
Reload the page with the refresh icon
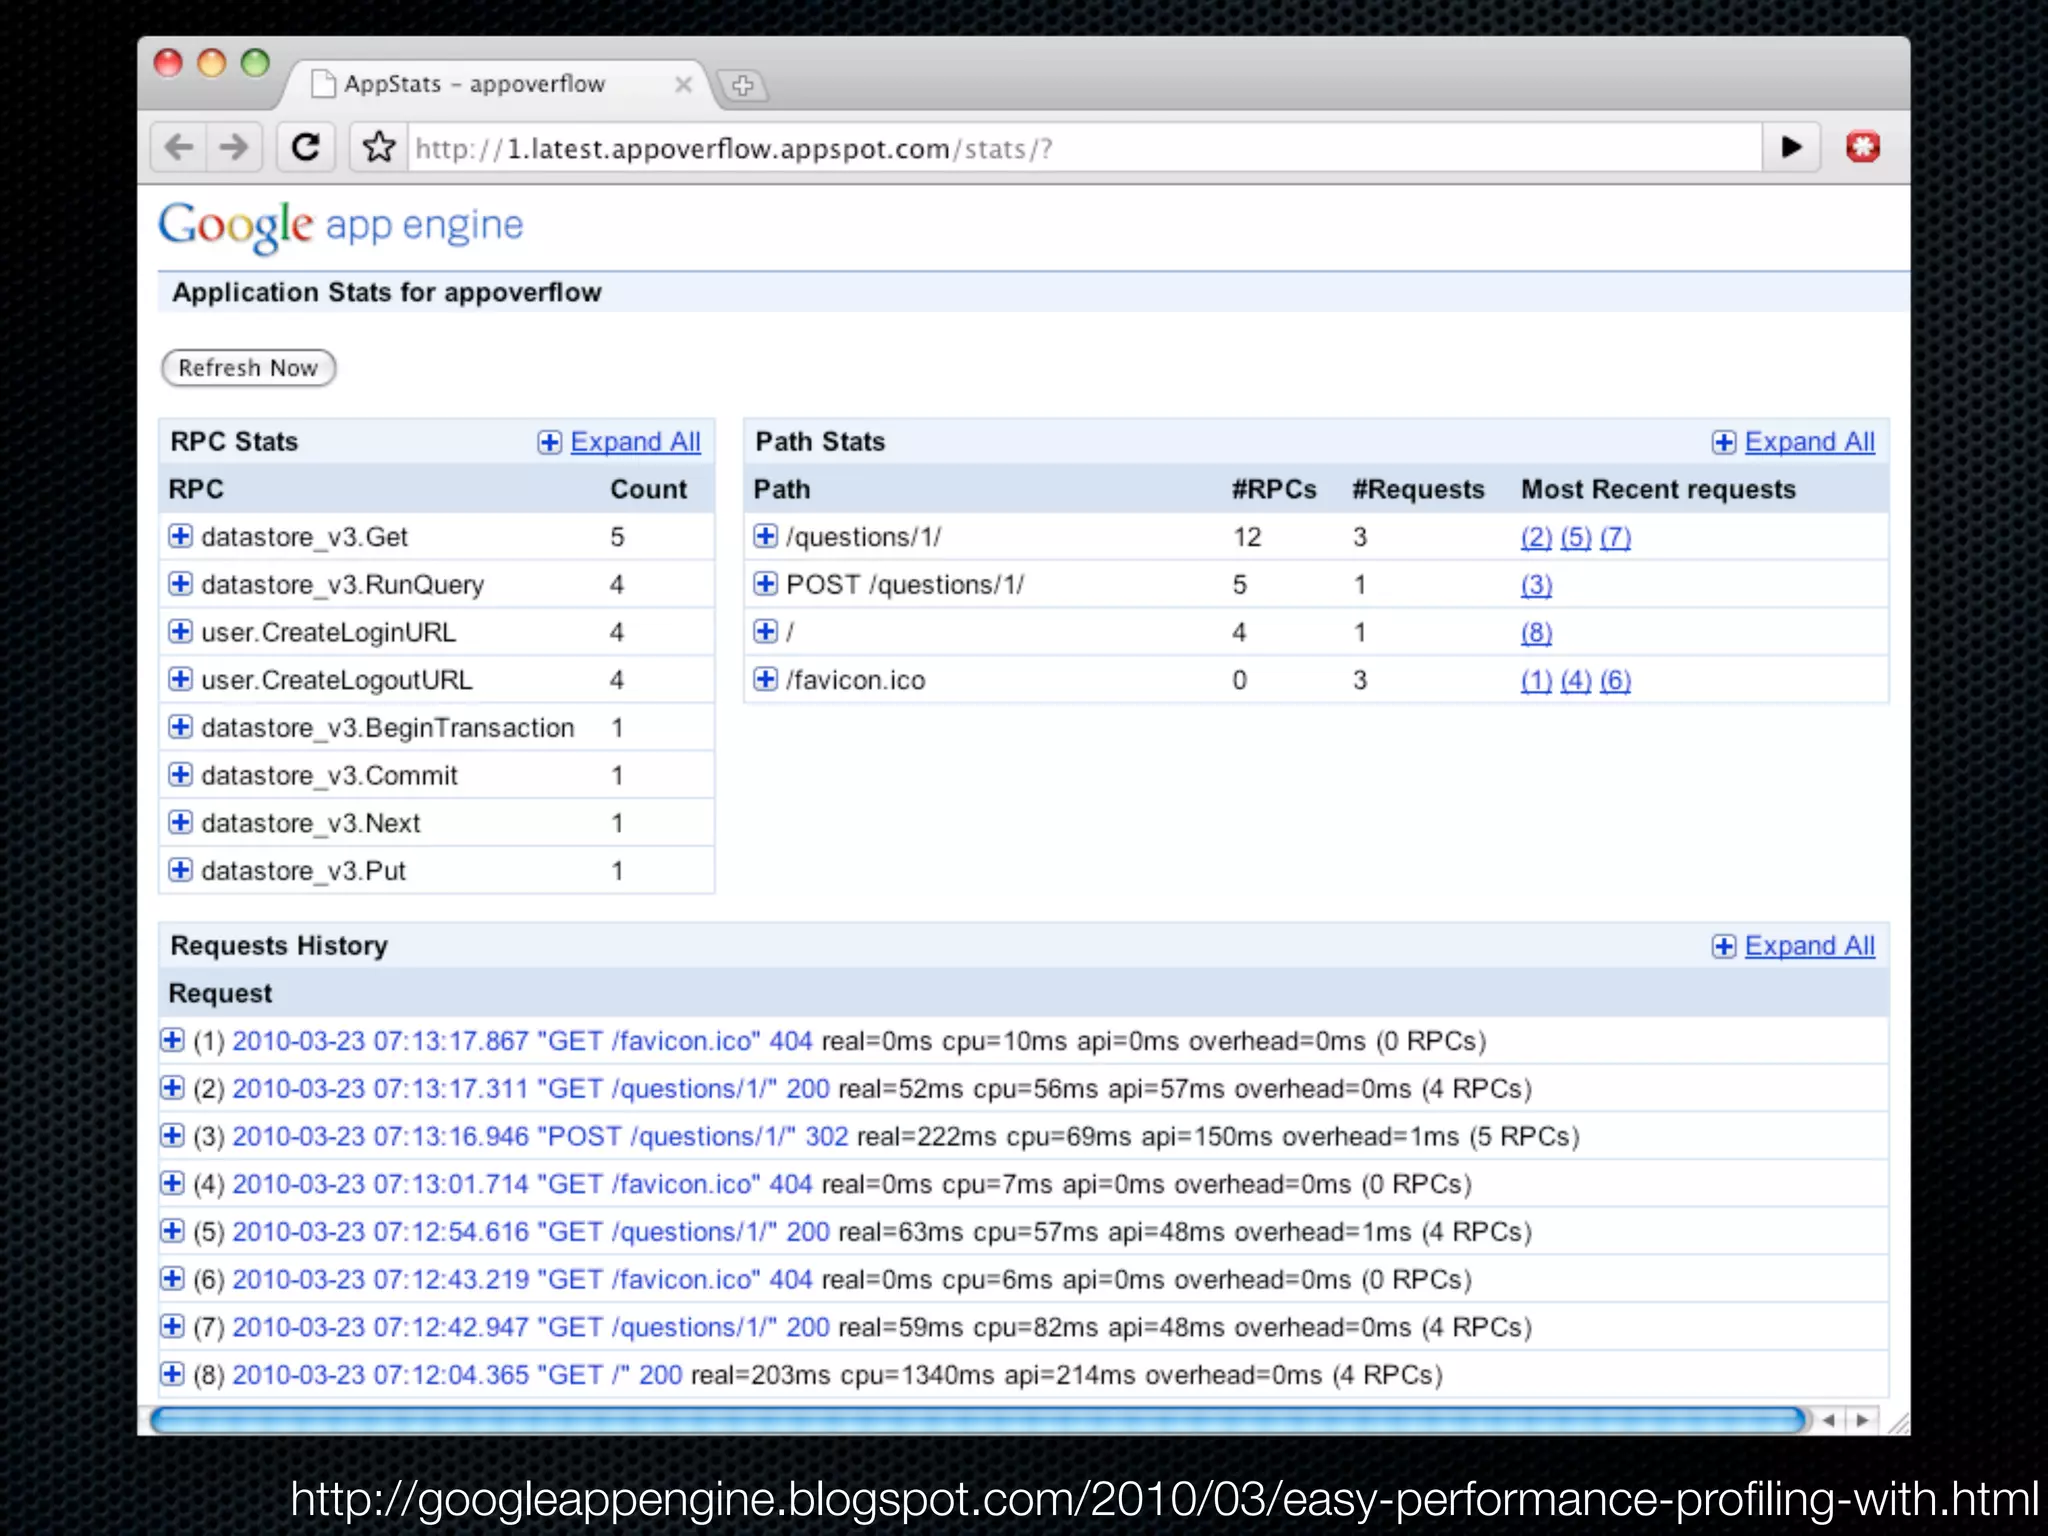[306, 148]
